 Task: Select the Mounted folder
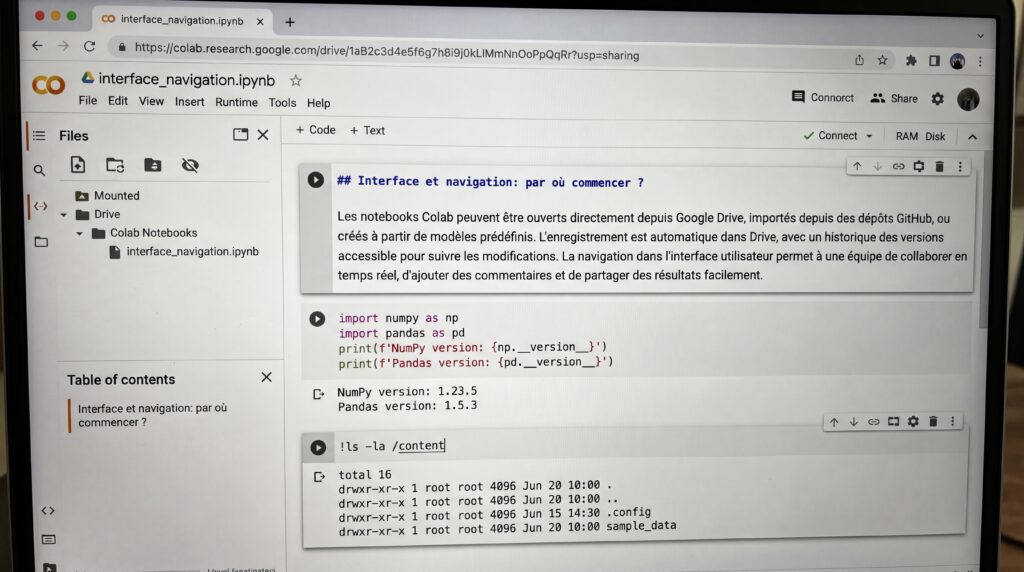point(107,195)
